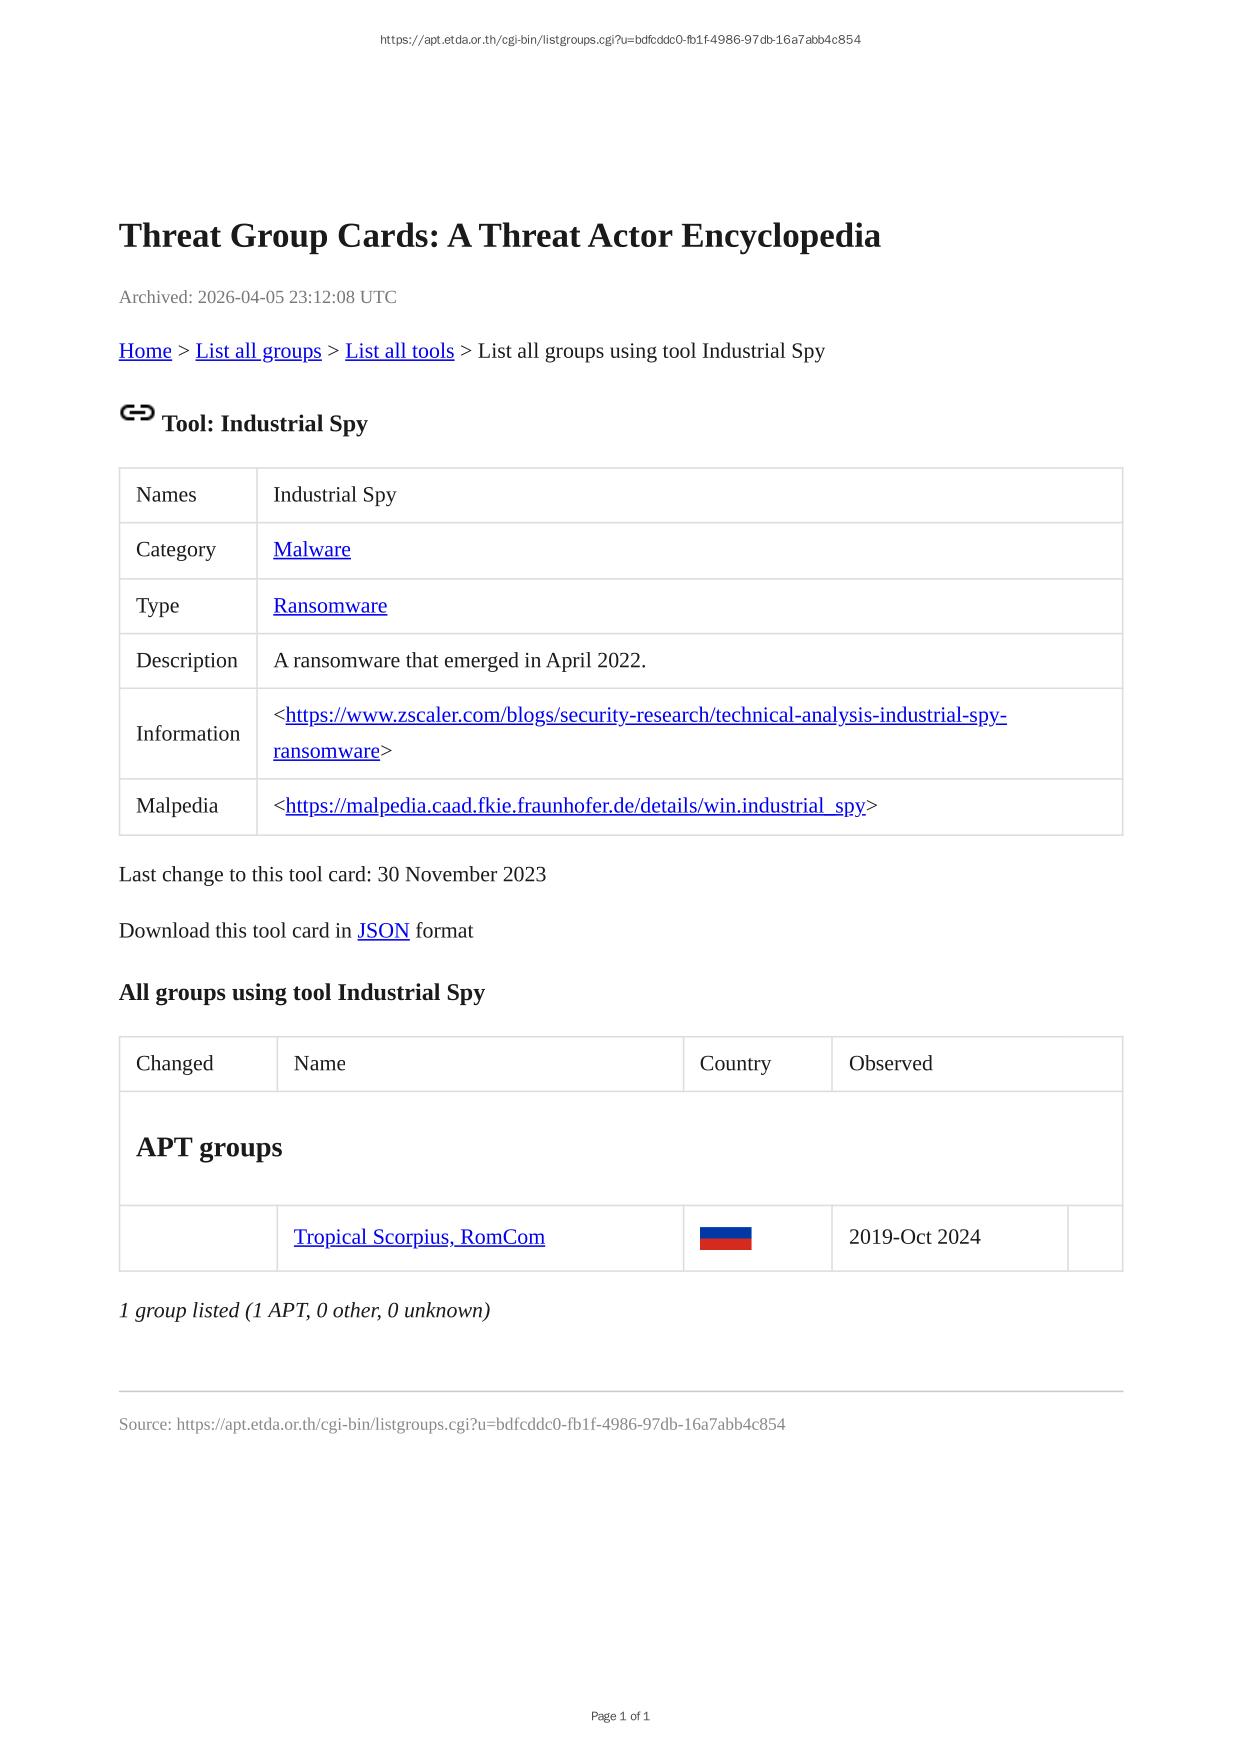Image resolution: width=1242 pixels, height=1756 pixels.
Task: Click the Source URL in the footer
Action: tap(480, 1424)
